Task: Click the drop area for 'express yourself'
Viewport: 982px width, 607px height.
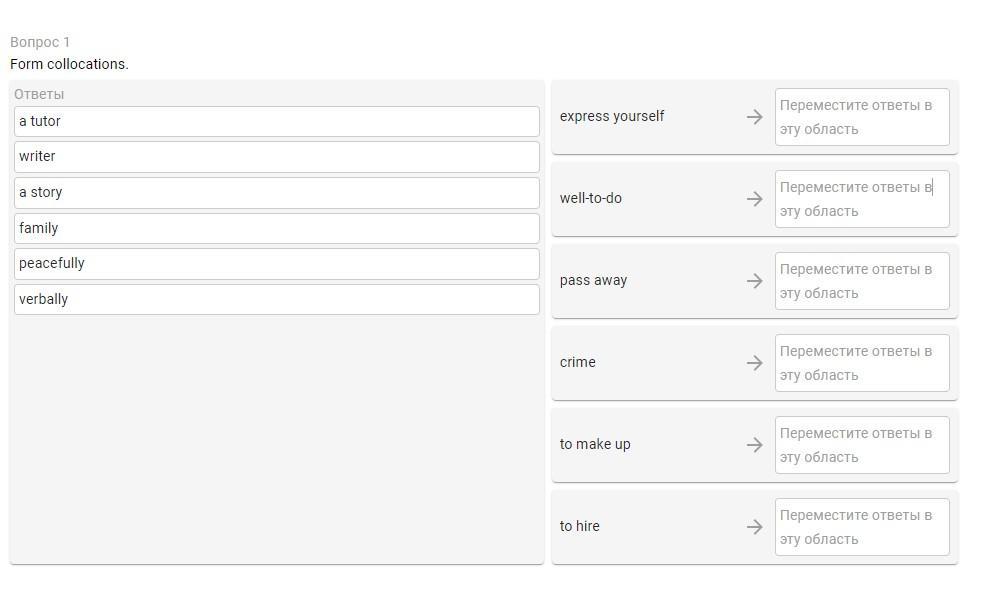Action: coord(861,117)
